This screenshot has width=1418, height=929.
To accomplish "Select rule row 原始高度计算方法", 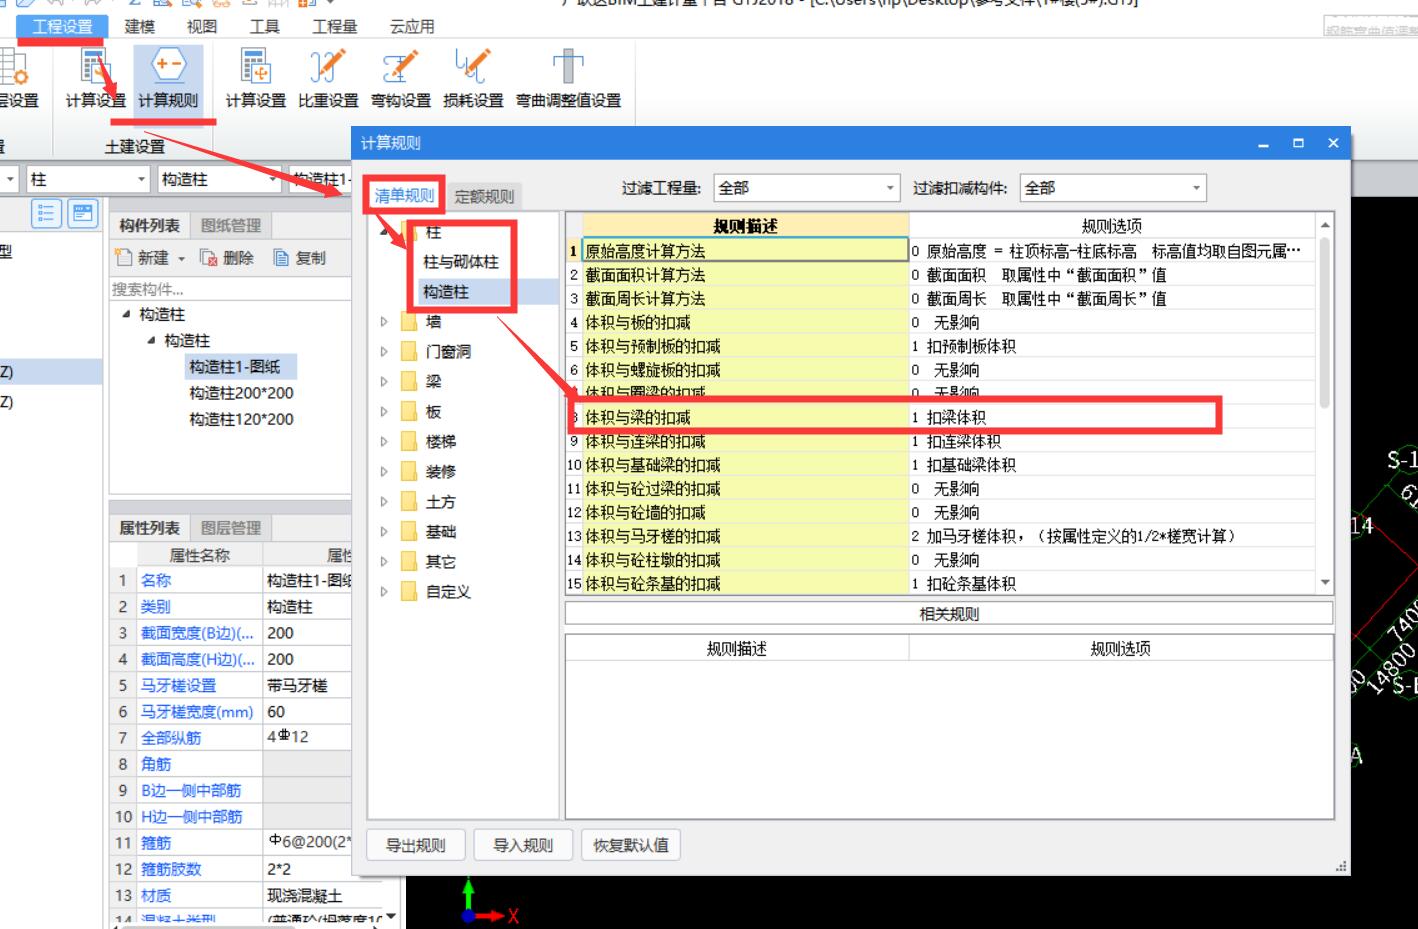I will pyautogui.click(x=940, y=251).
